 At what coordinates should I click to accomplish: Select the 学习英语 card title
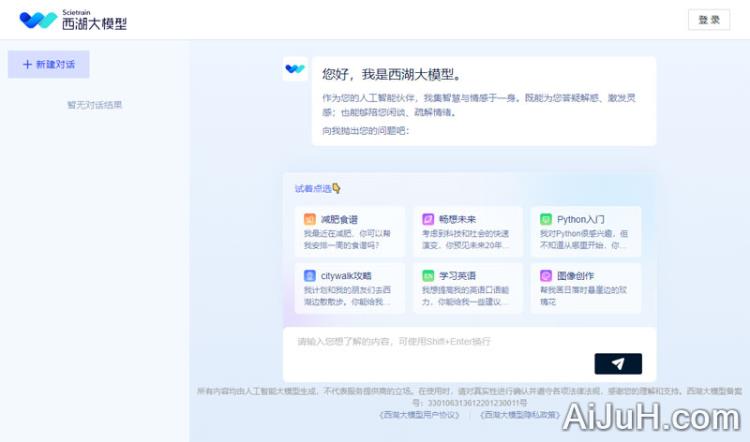(457, 276)
